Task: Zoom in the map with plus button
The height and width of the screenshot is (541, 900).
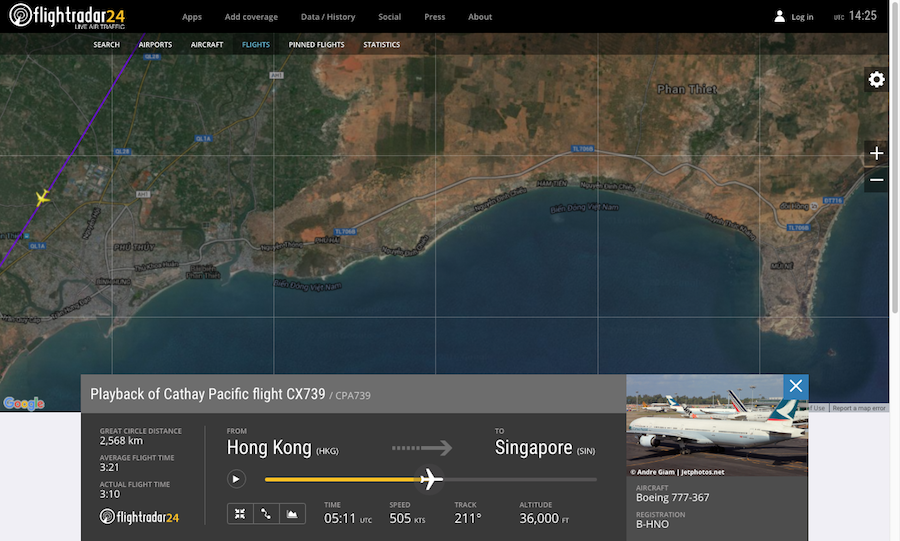Action: click(876, 153)
